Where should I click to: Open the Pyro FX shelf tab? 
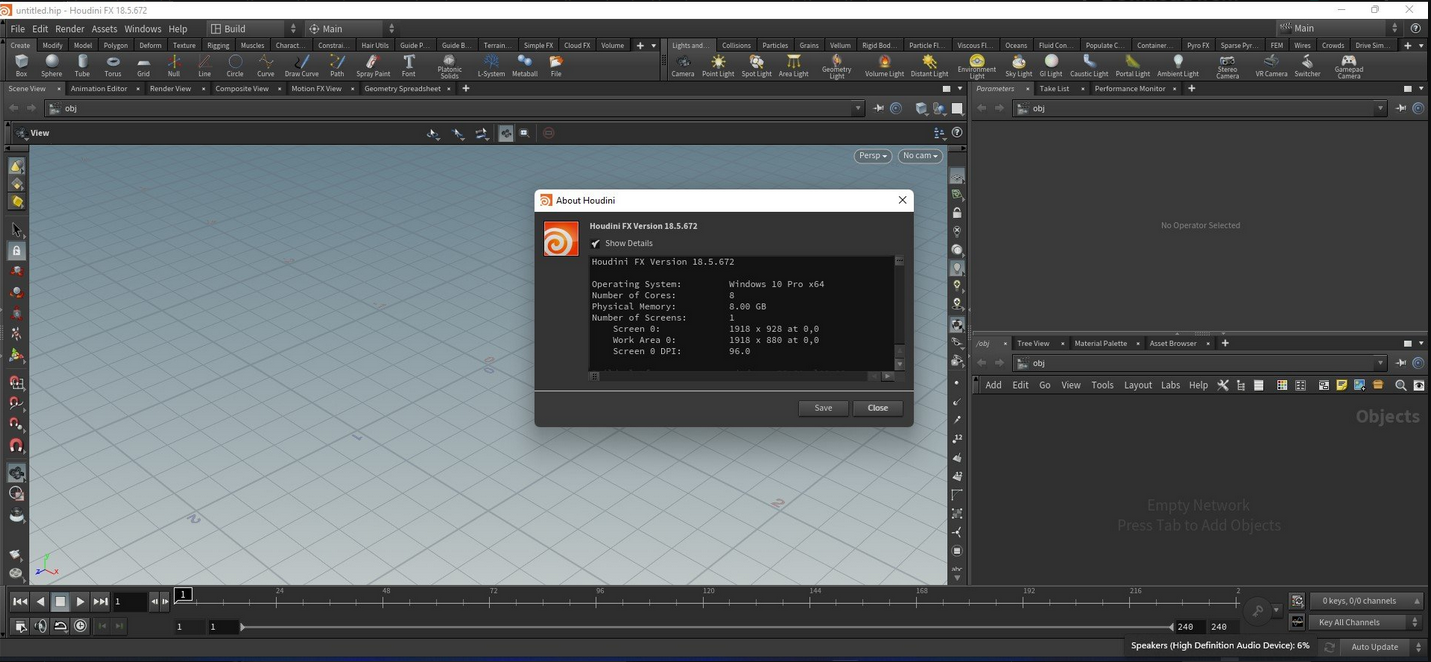[1197, 45]
